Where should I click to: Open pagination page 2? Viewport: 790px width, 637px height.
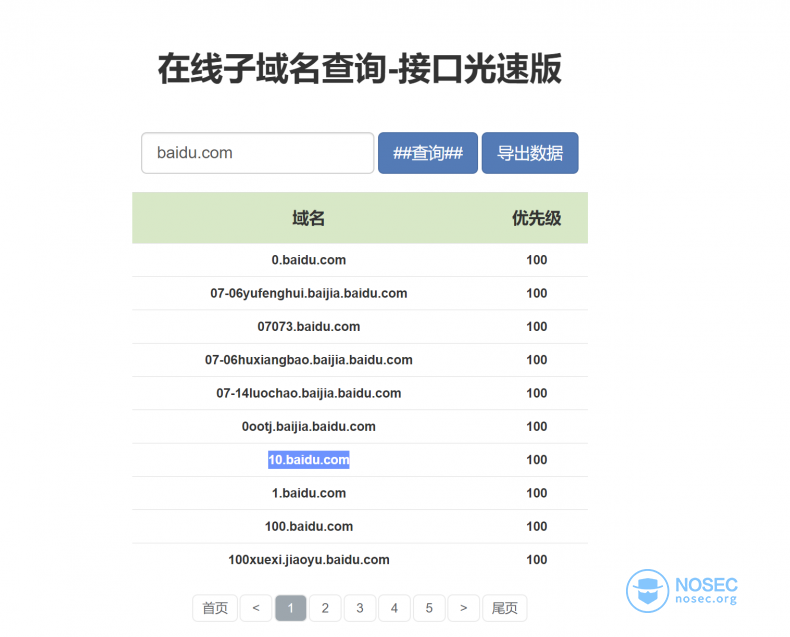325,608
